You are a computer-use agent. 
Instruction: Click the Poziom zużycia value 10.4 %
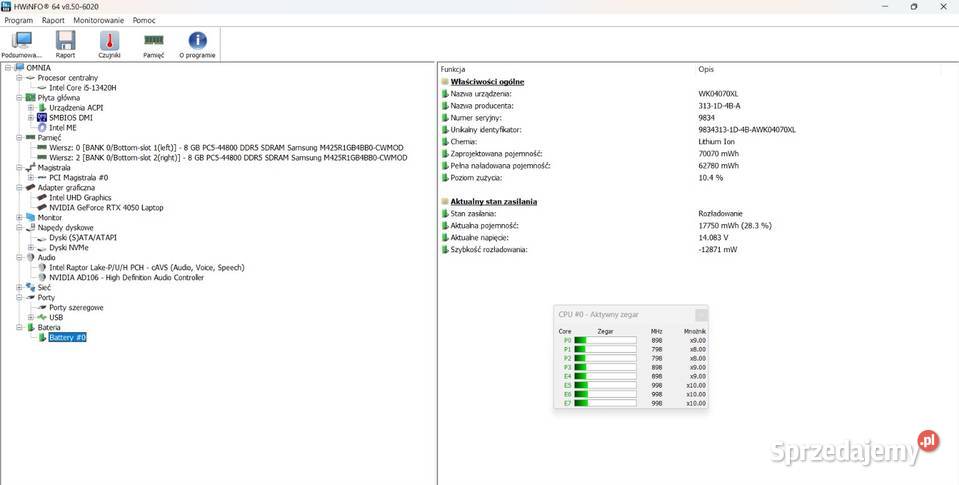(x=710, y=177)
